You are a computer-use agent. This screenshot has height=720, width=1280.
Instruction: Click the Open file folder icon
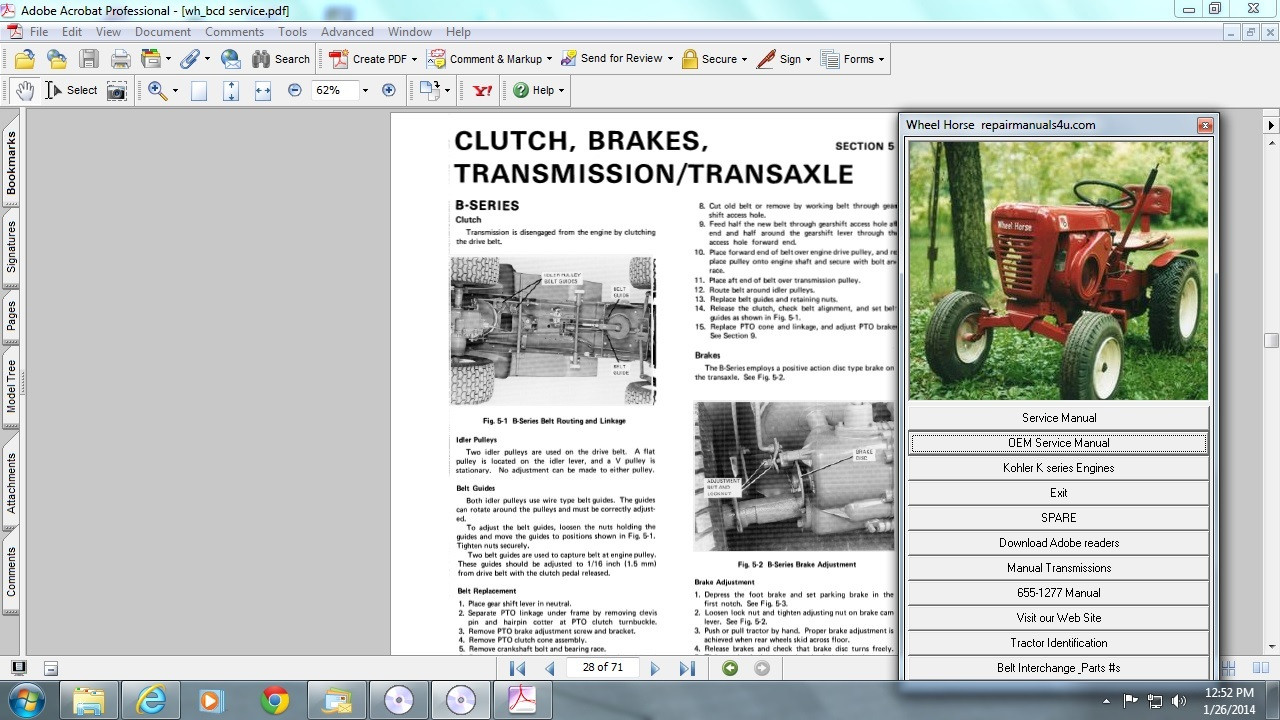point(24,59)
